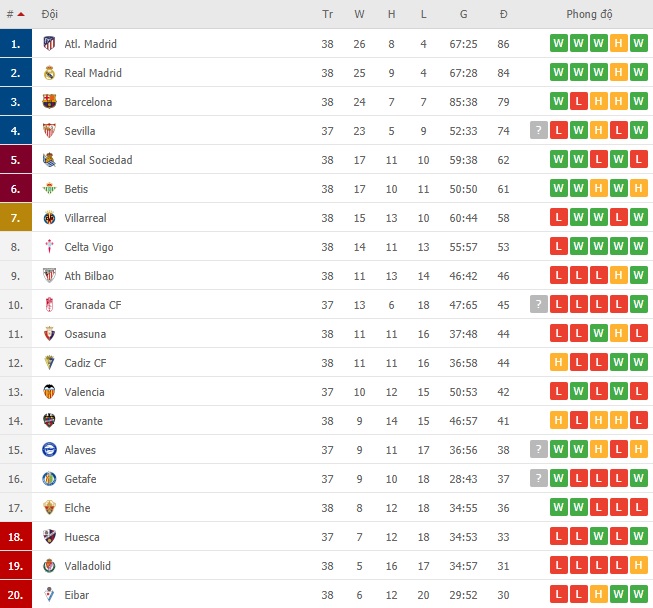
Task: Sort by the G goals column header
Action: pyautogui.click(x=463, y=14)
